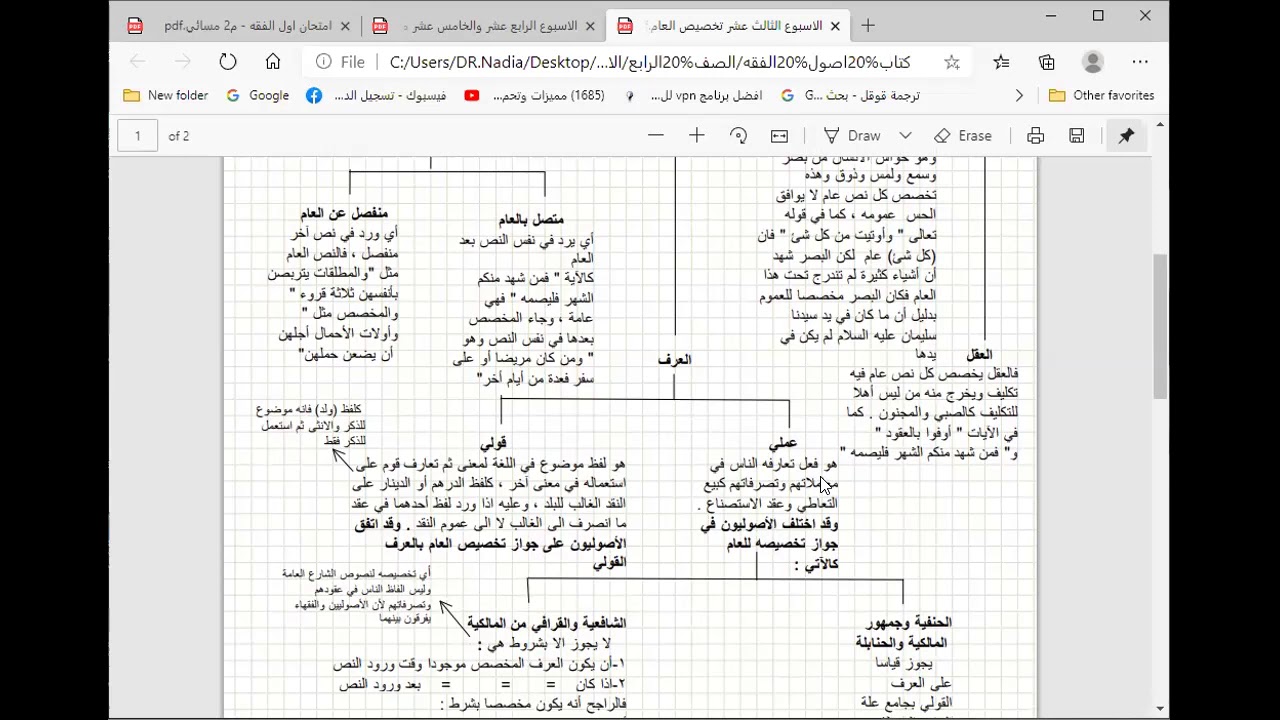This screenshot has width=1280, height=720.
Task: Click the Back navigation arrow
Action: click(137, 62)
